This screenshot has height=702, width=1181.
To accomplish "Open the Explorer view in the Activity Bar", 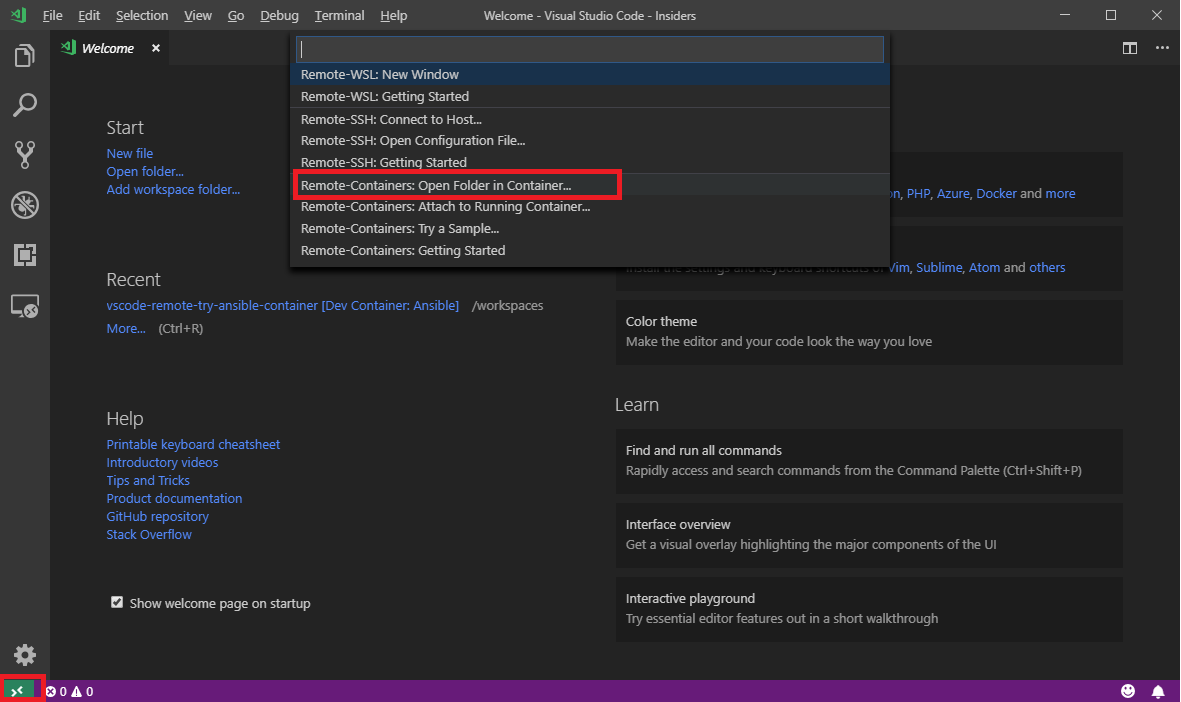I will (24, 57).
